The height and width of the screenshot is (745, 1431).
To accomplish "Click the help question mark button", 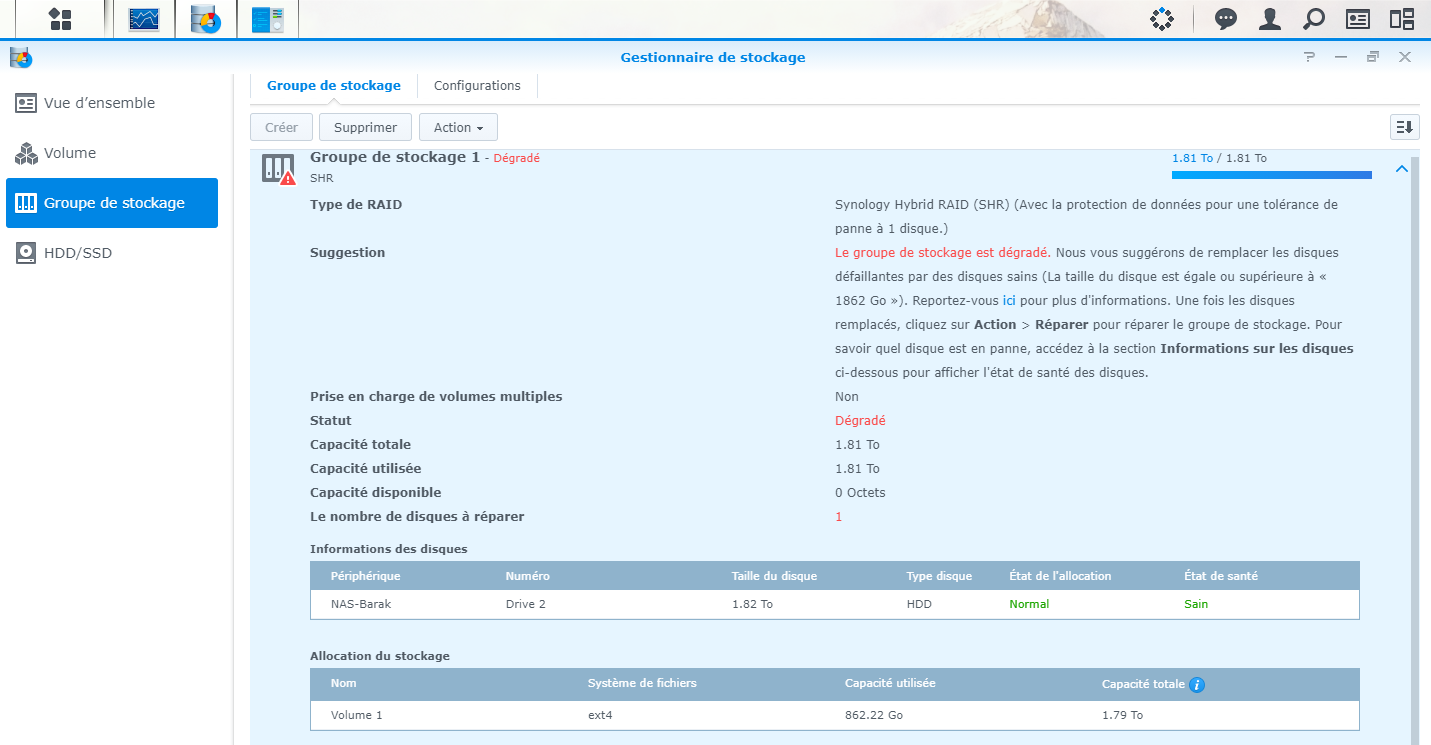I will coord(1309,57).
